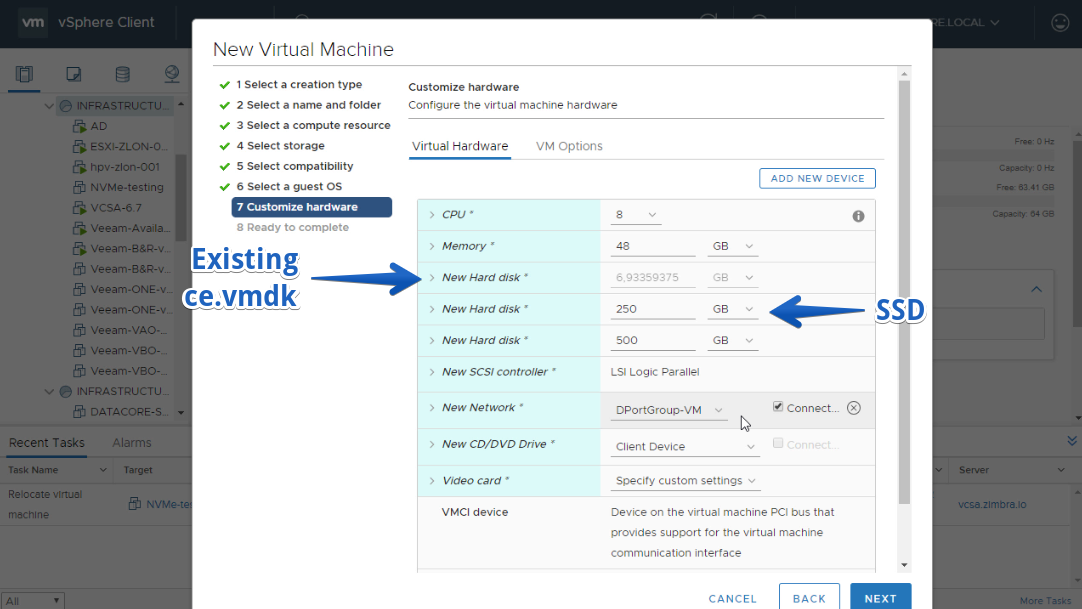Collapse the right panel card chevron
1082x609 pixels.
point(1036,290)
